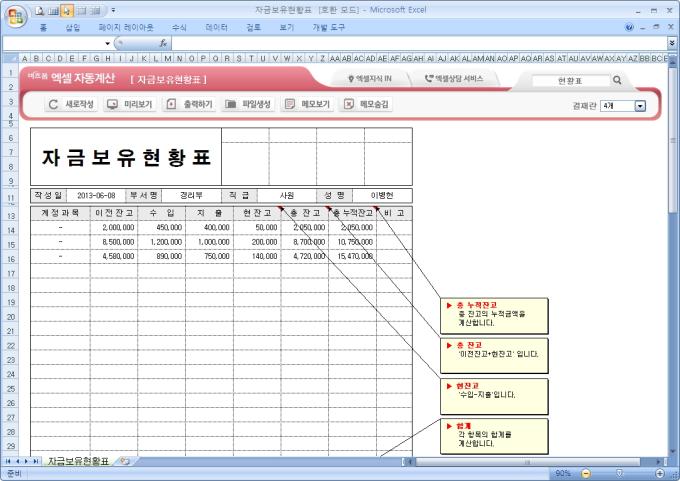Click the horizontal scrollbar thumb
The image size is (680, 481).
pyautogui.click(x=527, y=462)
